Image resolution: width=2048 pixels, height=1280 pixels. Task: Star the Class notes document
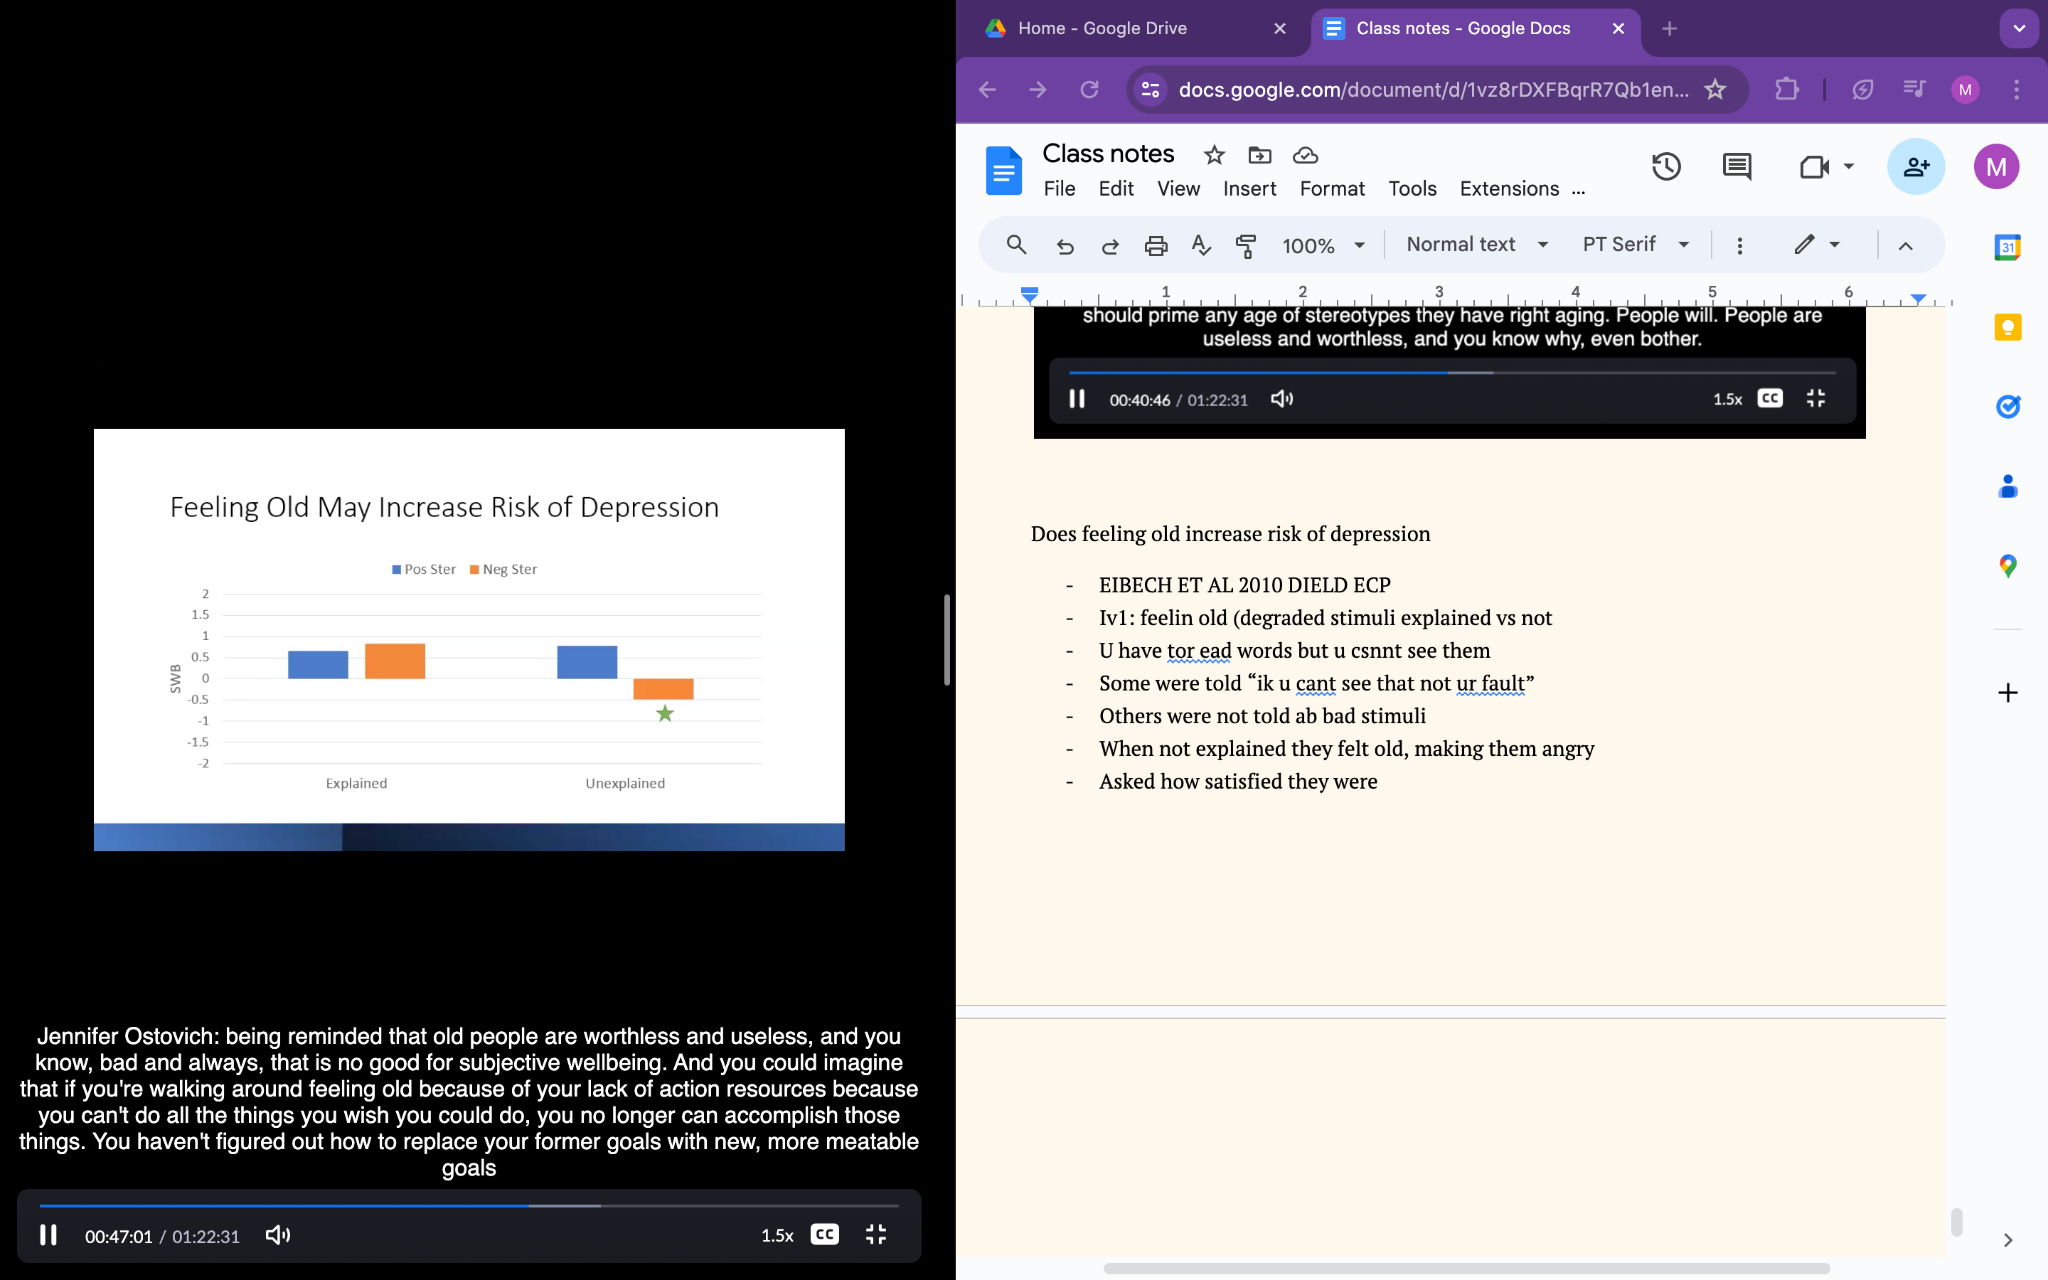[x=1214, y=155]
